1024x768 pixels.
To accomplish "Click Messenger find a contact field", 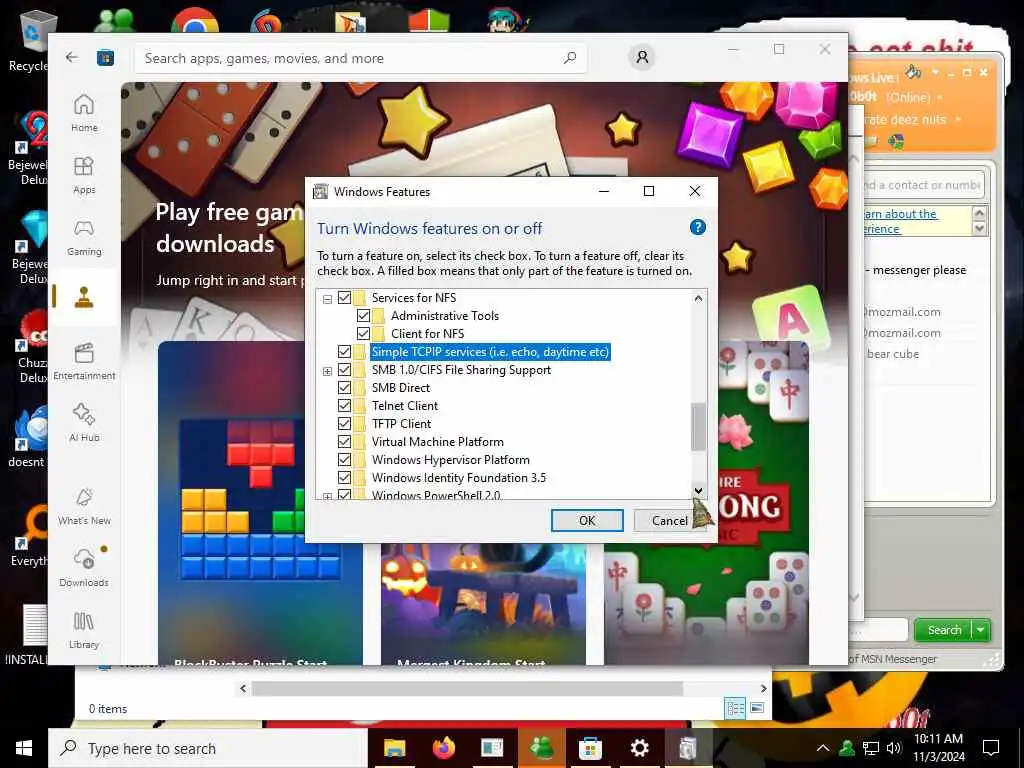I will pyautogui.click(x=923, y=185).
